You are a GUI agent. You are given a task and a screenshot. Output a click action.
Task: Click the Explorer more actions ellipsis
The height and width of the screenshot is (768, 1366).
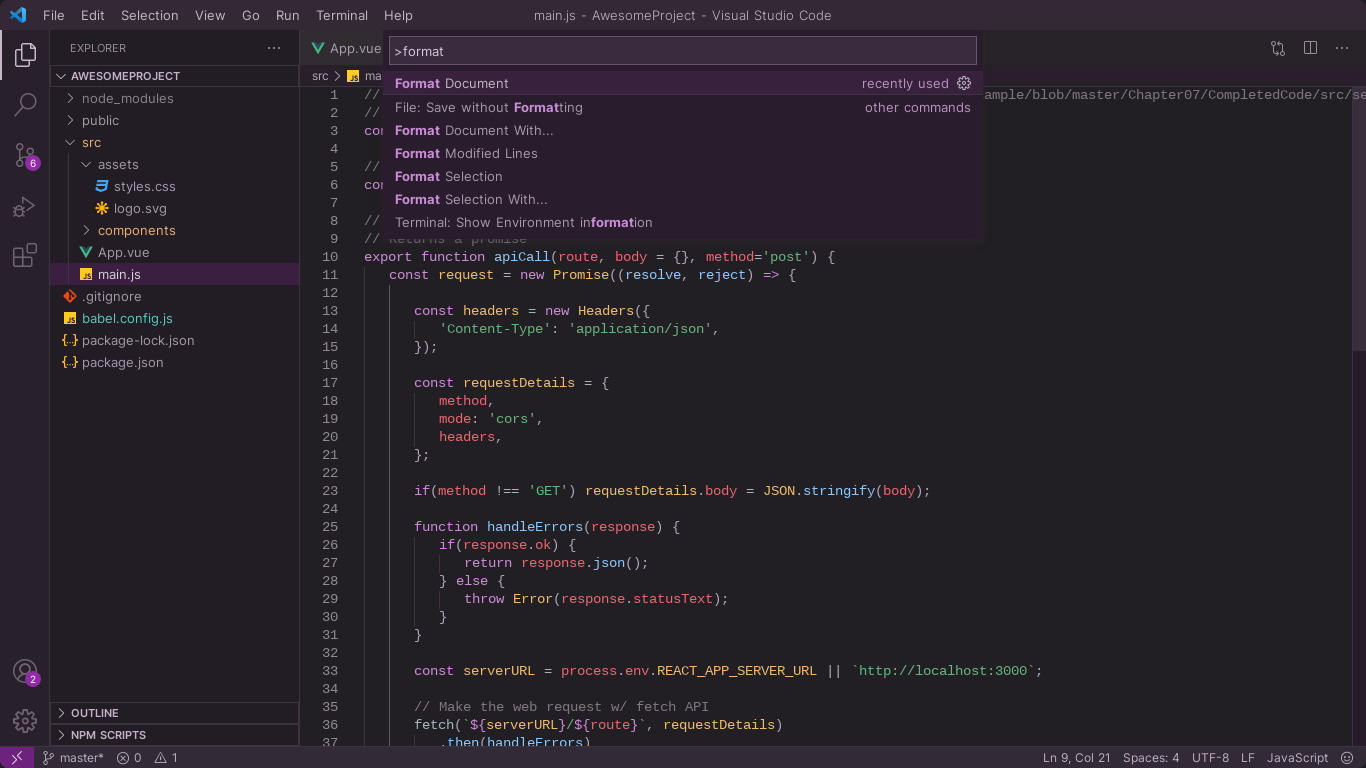click(274, 48)
